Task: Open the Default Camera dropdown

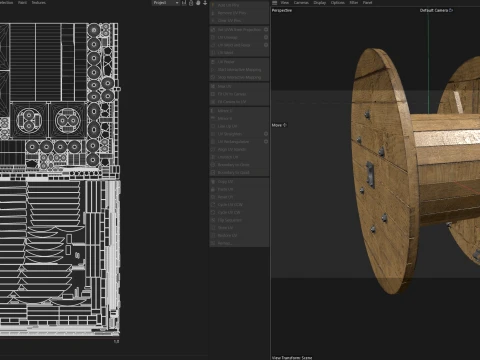Action: click(436, 10)
